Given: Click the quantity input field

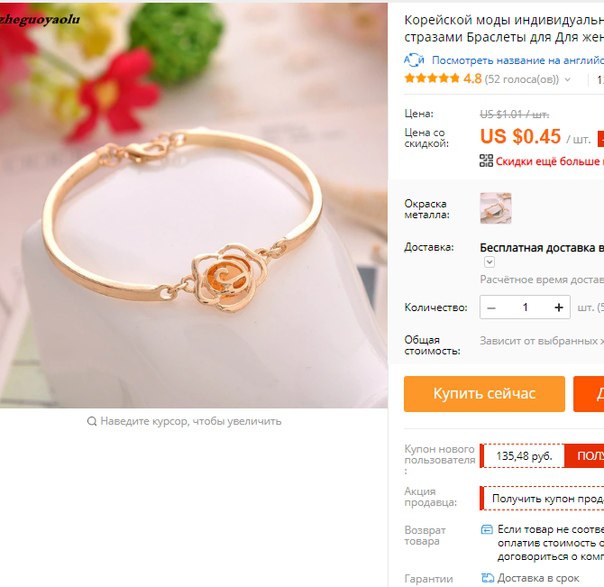Looking at the screenshot, I should pos(525,307).
